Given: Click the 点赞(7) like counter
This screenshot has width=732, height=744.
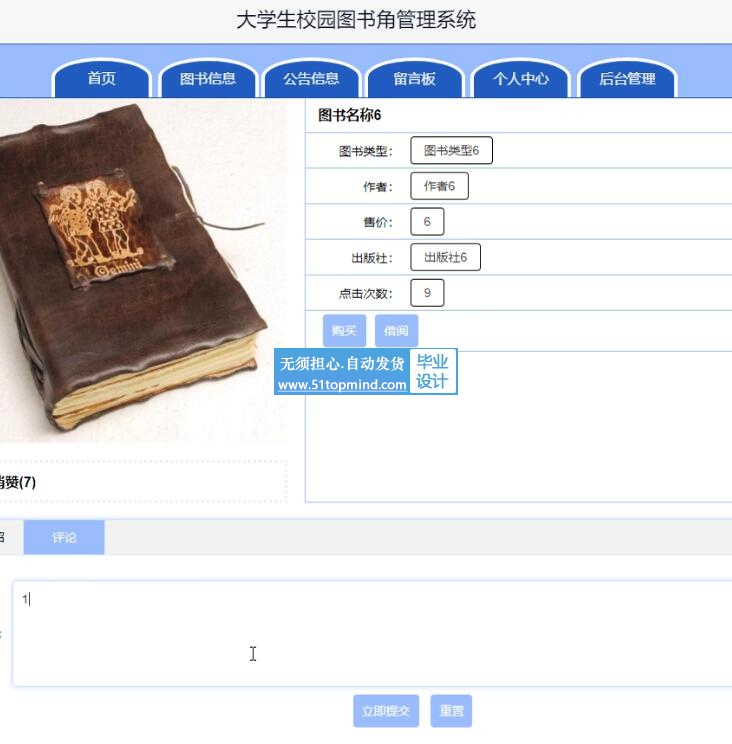Looking at the screenshot, I should [17, 483].
